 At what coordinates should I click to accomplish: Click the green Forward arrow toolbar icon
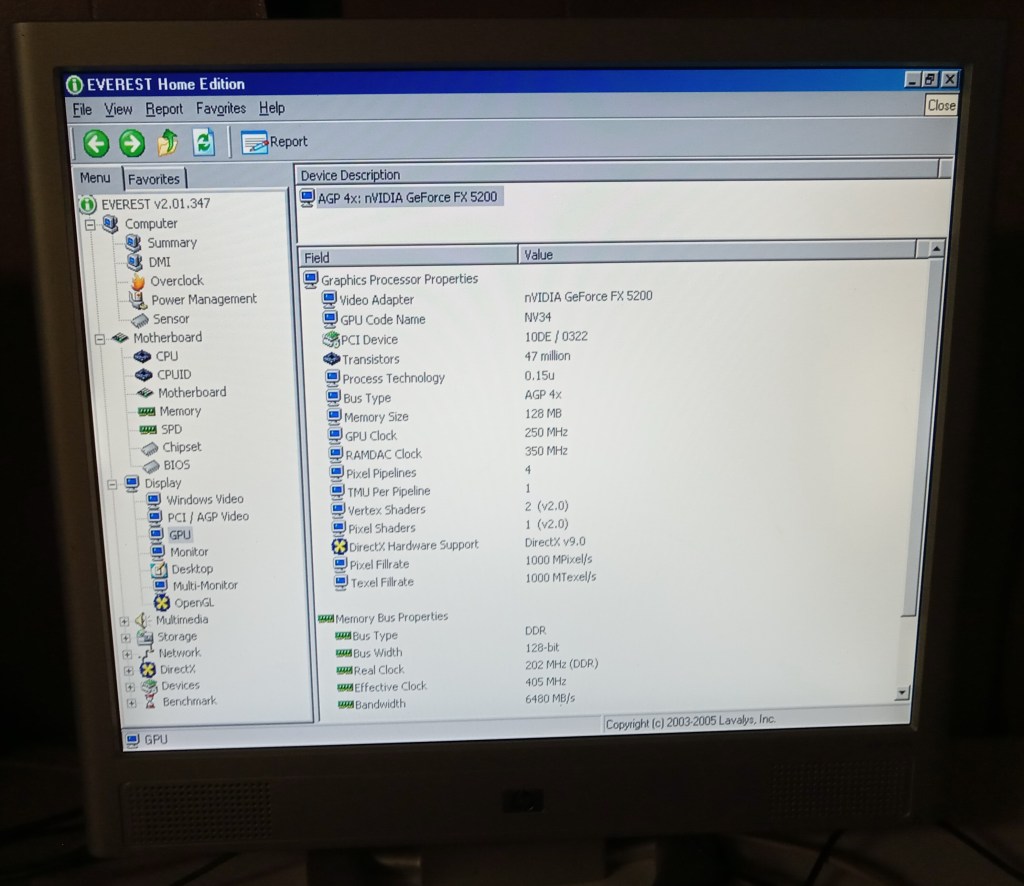tap(132, 143)
